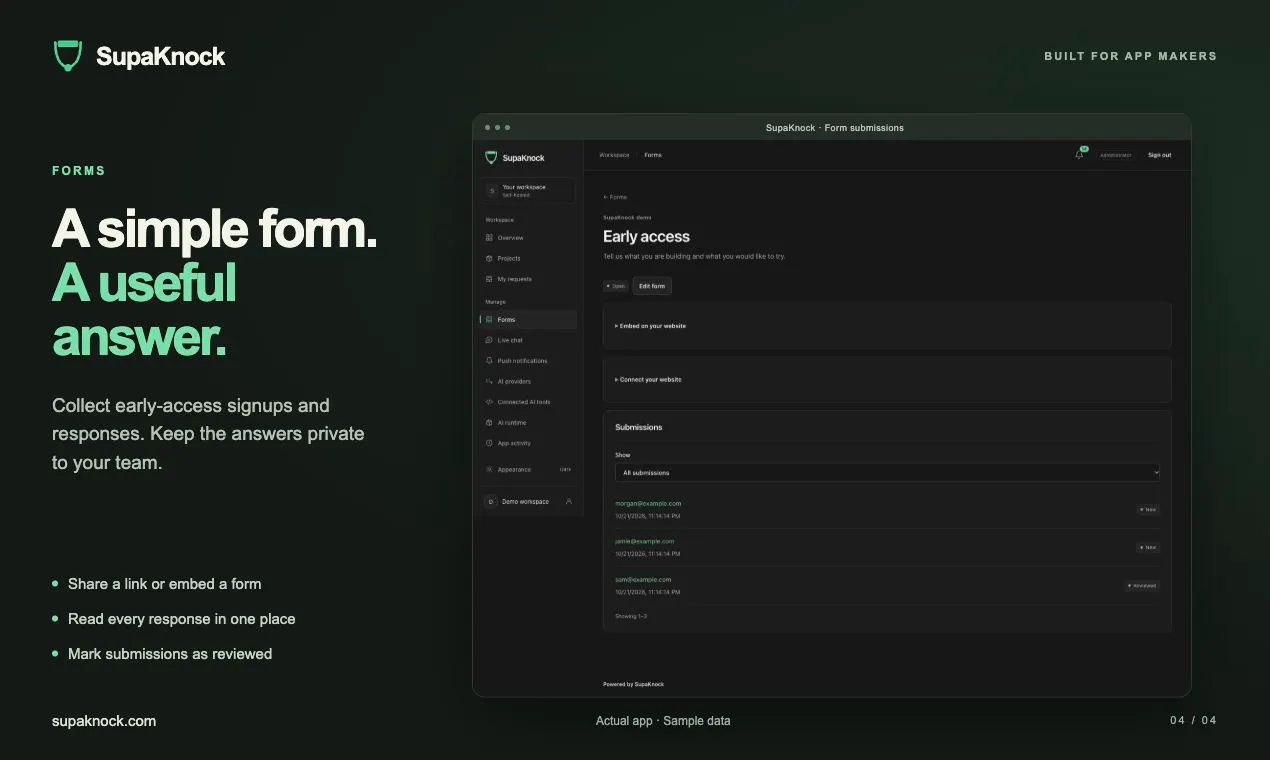Click the Reviewed badge on sam's submission
The width and height of the screenshot is (1270, 760).
coord(1142,586)
